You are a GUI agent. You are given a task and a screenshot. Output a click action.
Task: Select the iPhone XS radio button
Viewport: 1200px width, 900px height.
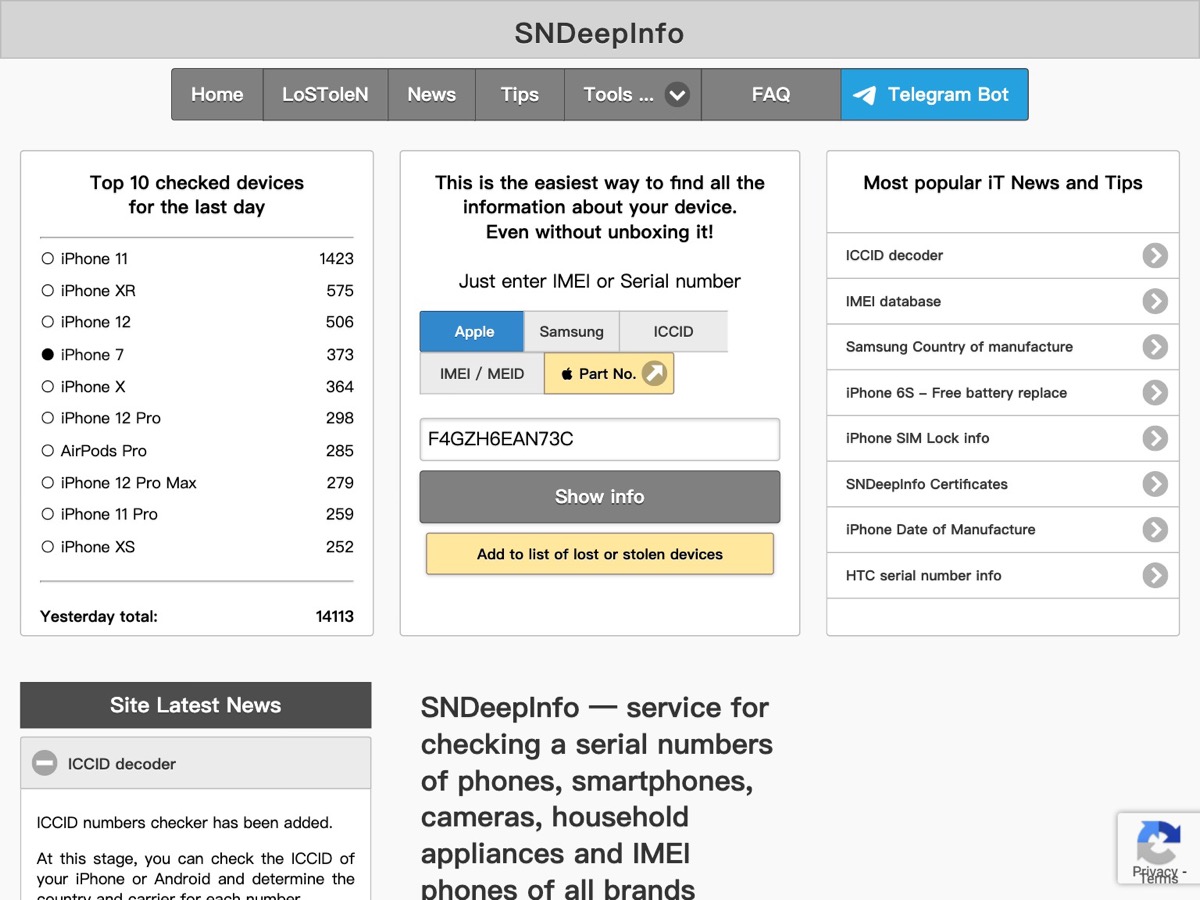click(47, 547)
